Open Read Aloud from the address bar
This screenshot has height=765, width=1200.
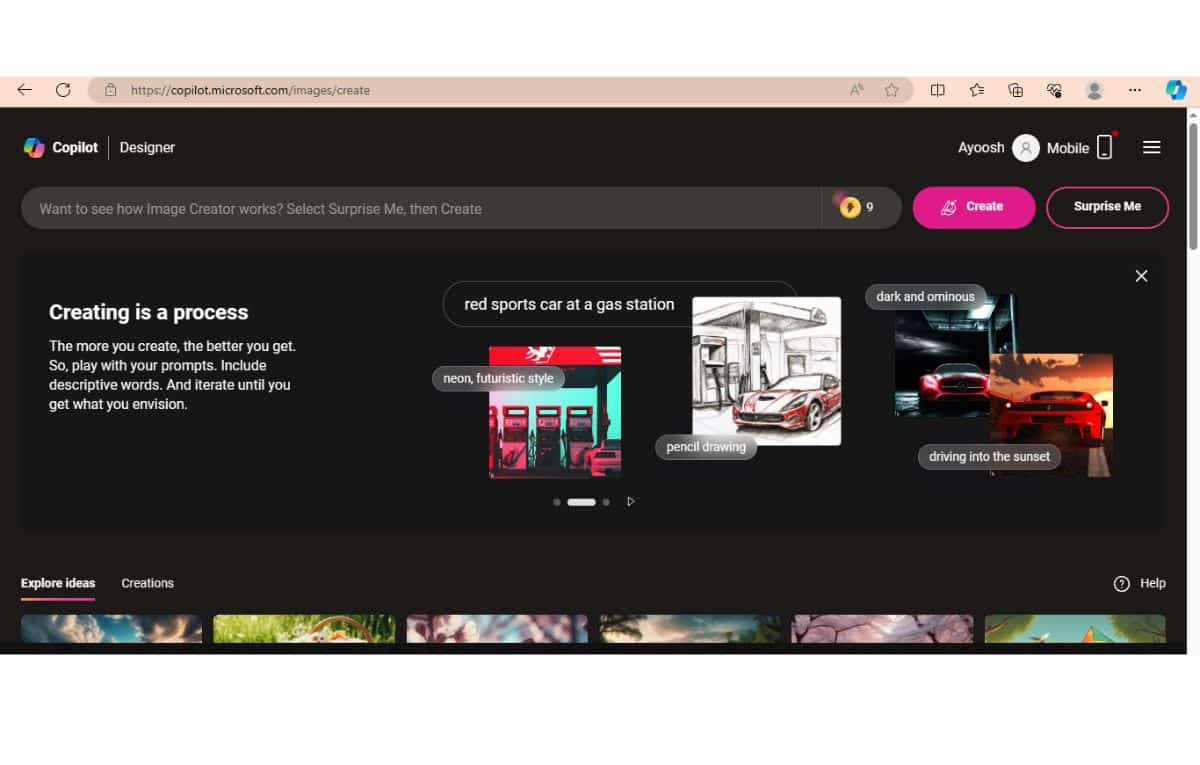856,90
